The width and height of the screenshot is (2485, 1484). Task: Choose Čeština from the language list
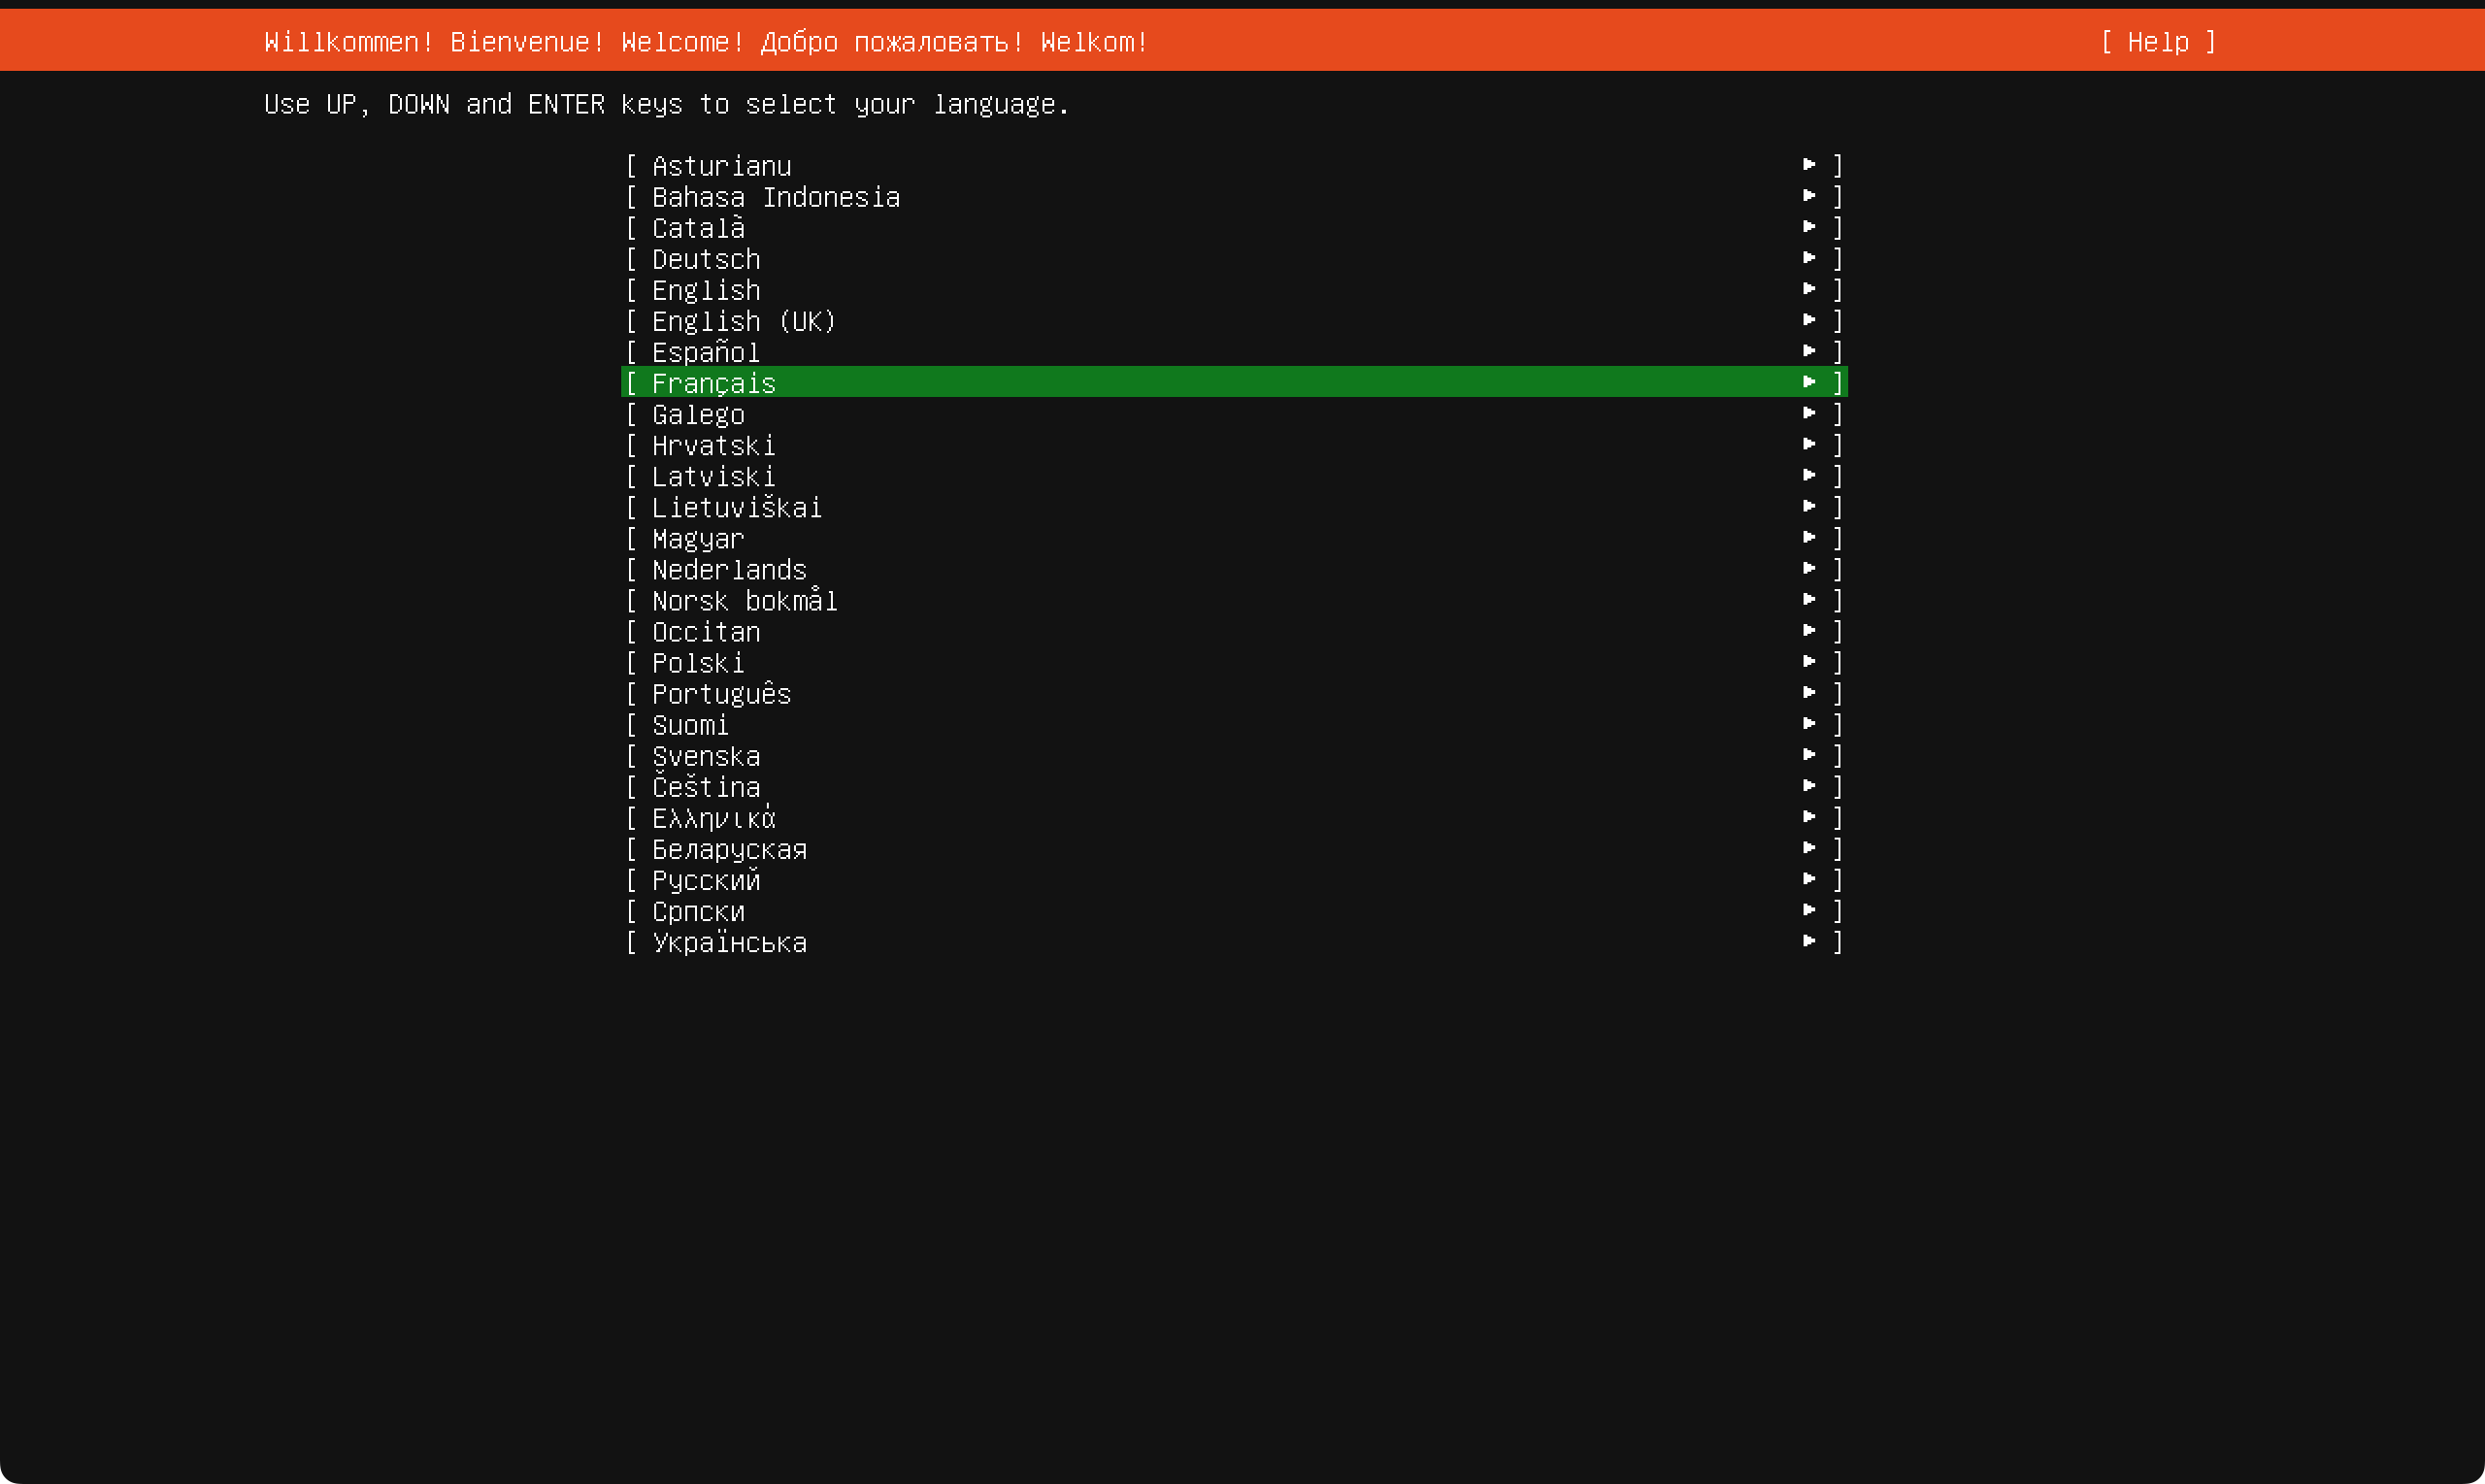point(706,787)
